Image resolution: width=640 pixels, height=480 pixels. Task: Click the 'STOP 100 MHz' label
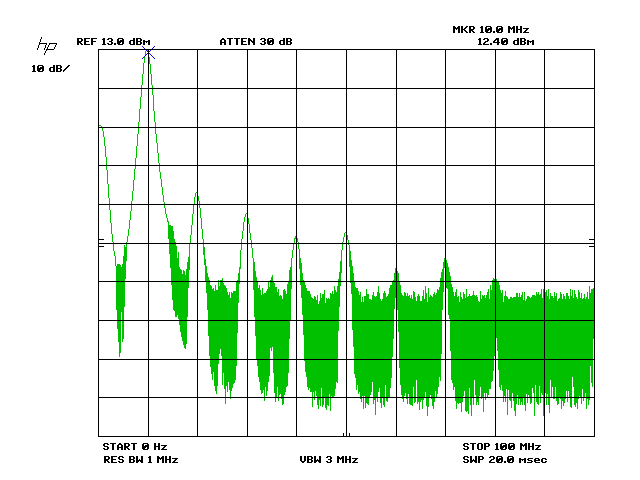click(502, 447)
